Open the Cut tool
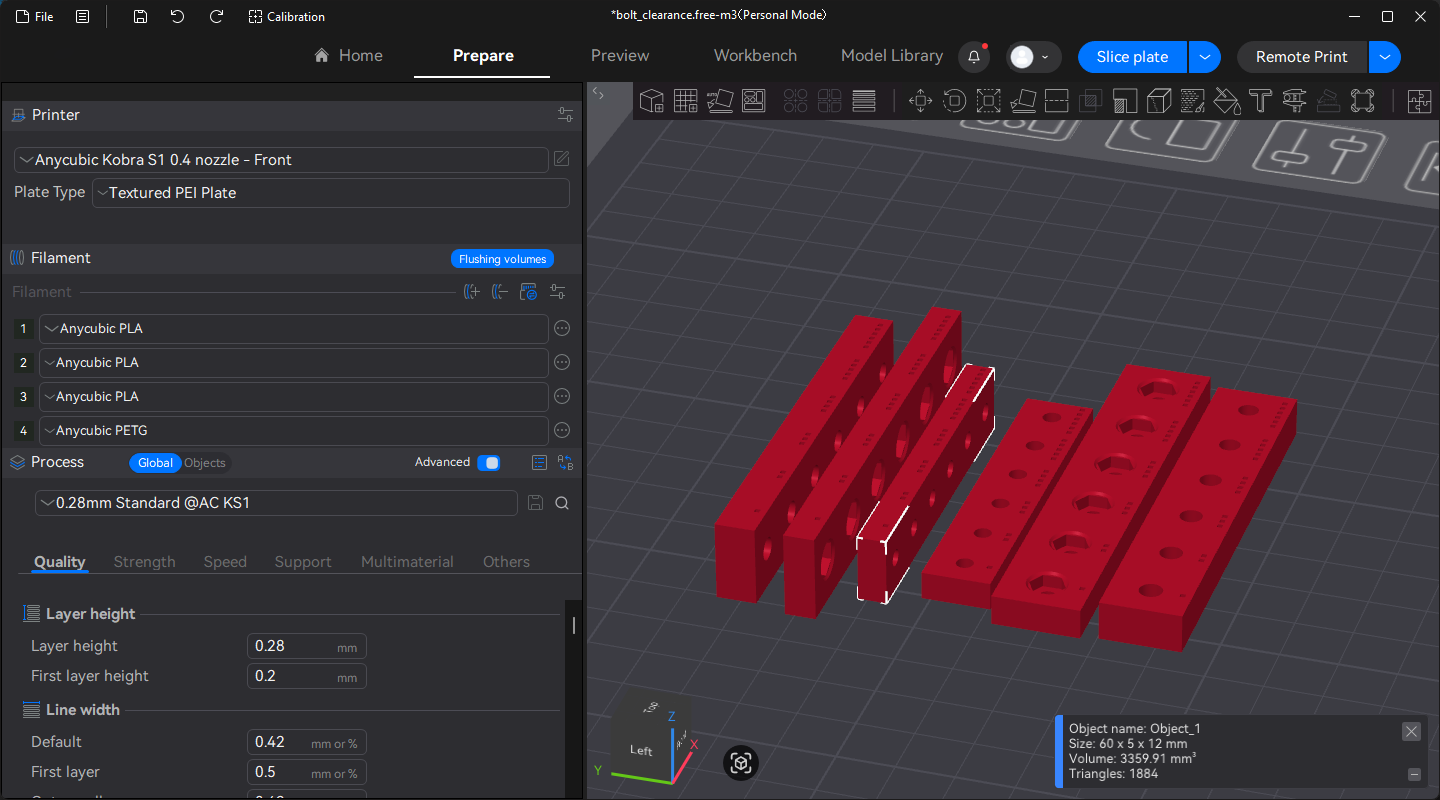The height and width of the screenshot is (800, 1440). (1056, 100)
